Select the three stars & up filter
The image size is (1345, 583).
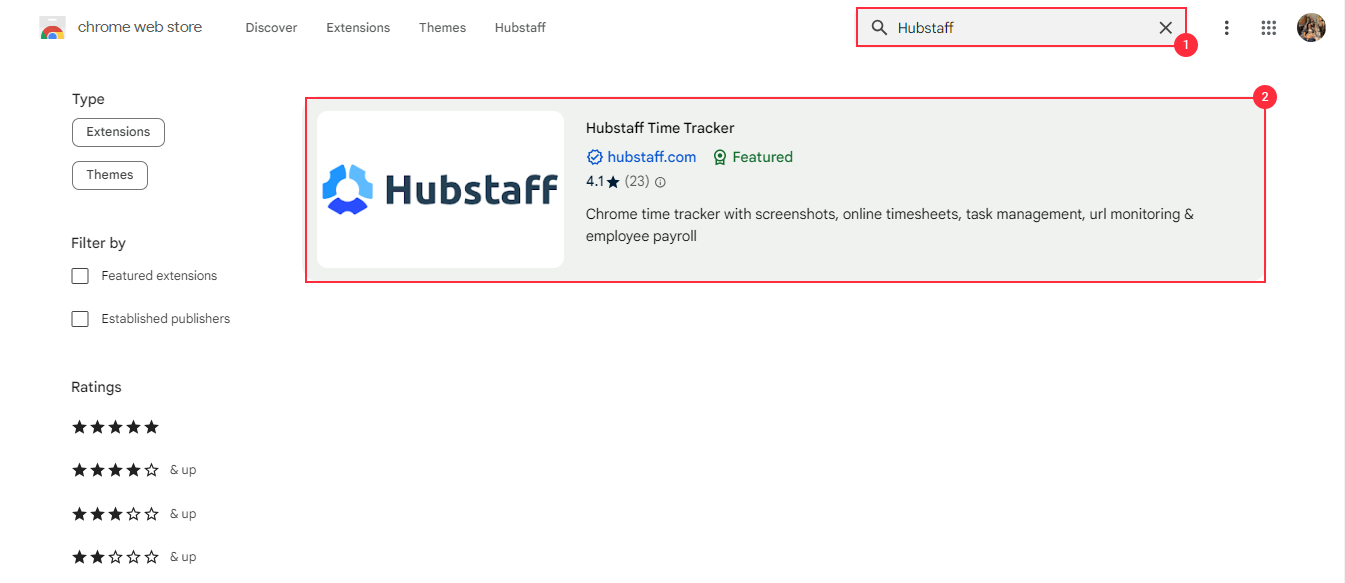click(x=134, y=514)
